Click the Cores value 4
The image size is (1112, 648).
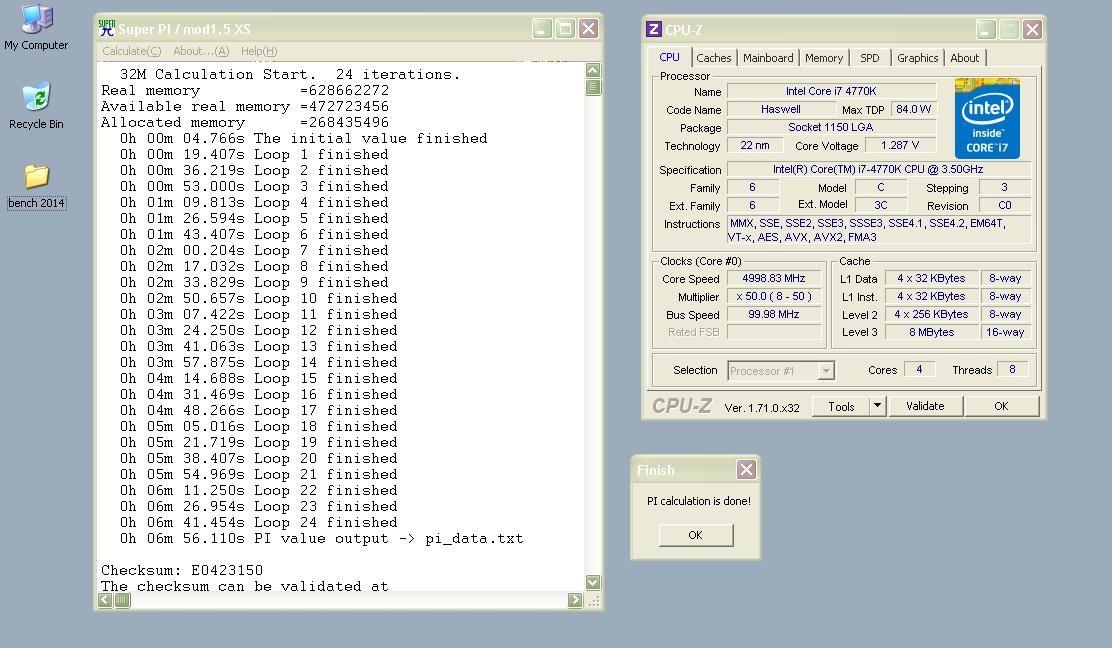(x=919, y=369)
